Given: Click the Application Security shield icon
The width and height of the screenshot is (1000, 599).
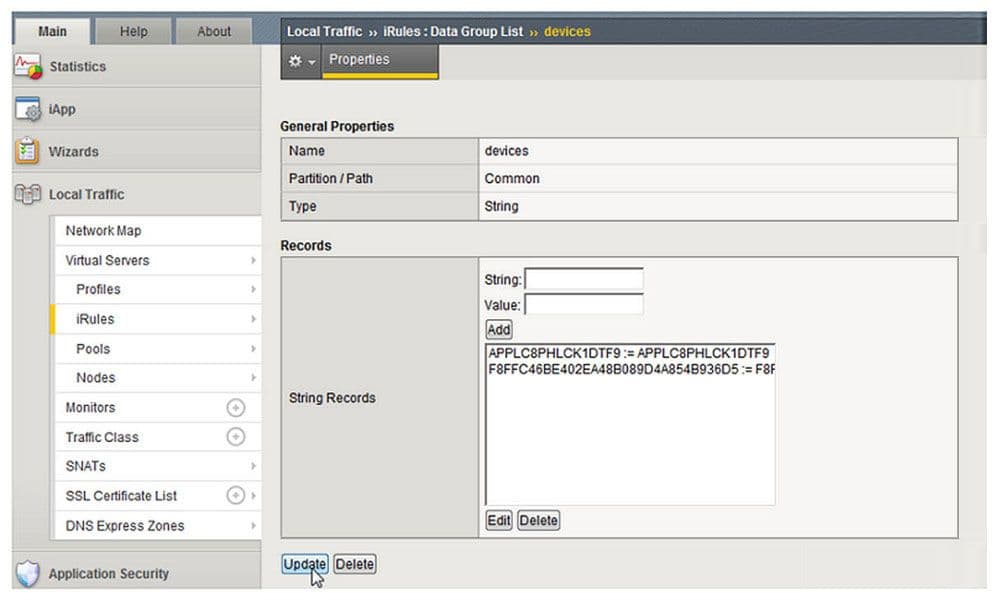Looking at the screenshot, I should (x=27, y=574).
